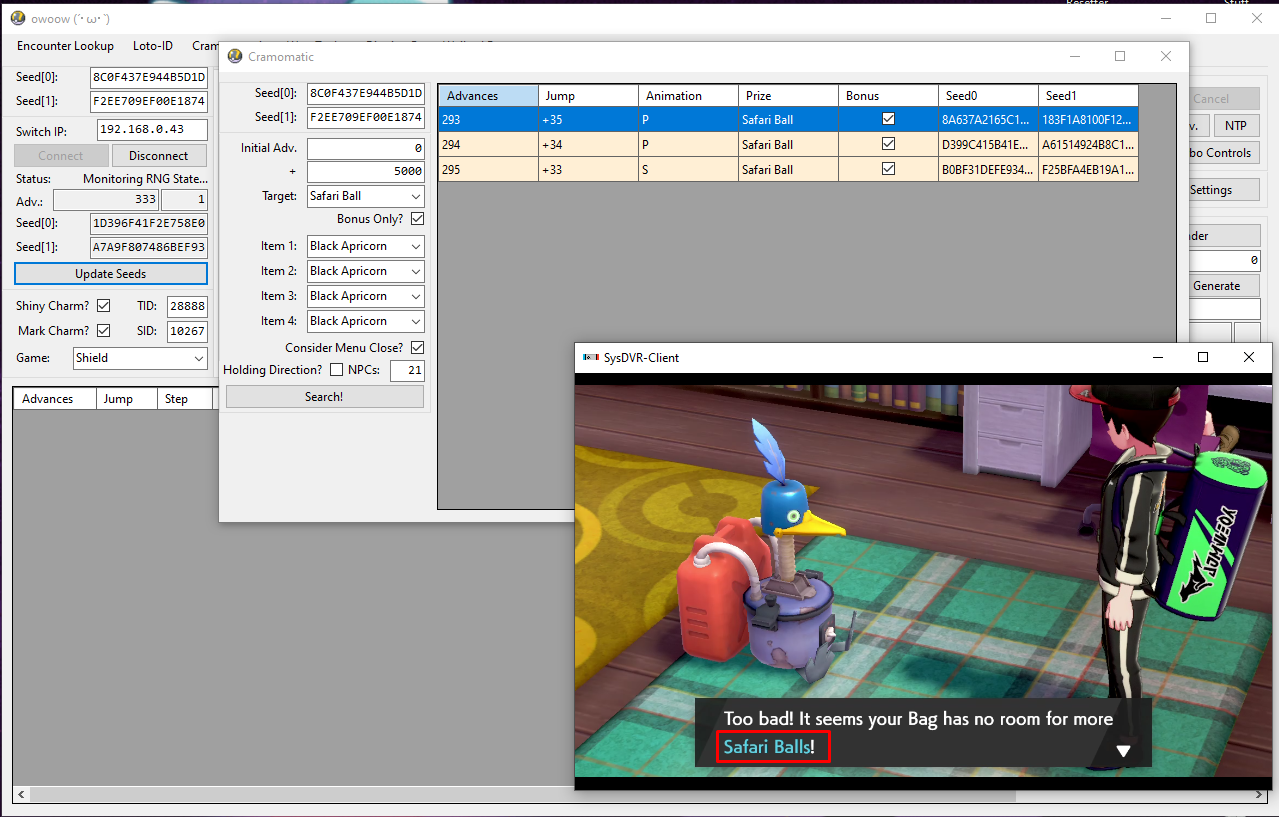Click Cramomatic Seed[1] input field
This screenshot has width=1279, height=817.
[x=365, y=117]
